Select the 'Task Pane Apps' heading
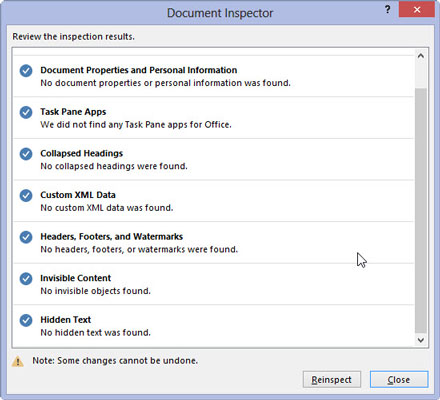Viewport: 440px width, 400px height. [73, 112]
